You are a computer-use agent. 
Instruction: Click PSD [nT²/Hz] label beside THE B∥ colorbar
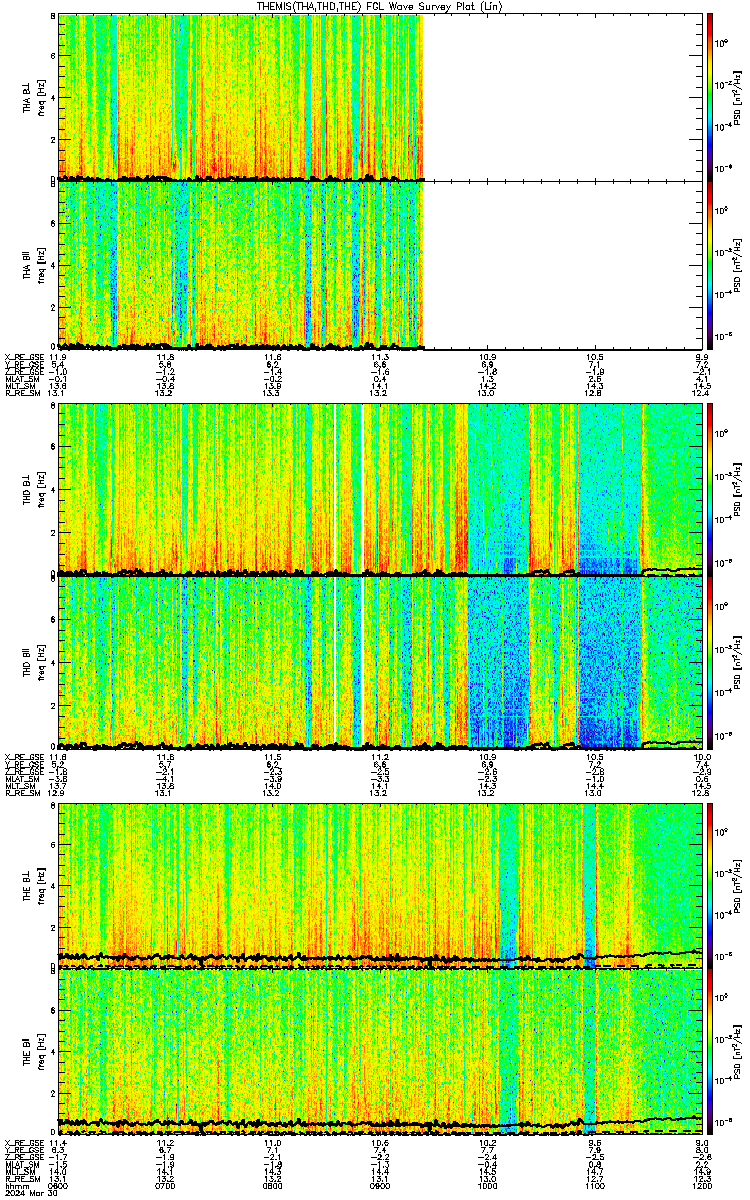pos(737,1051)
